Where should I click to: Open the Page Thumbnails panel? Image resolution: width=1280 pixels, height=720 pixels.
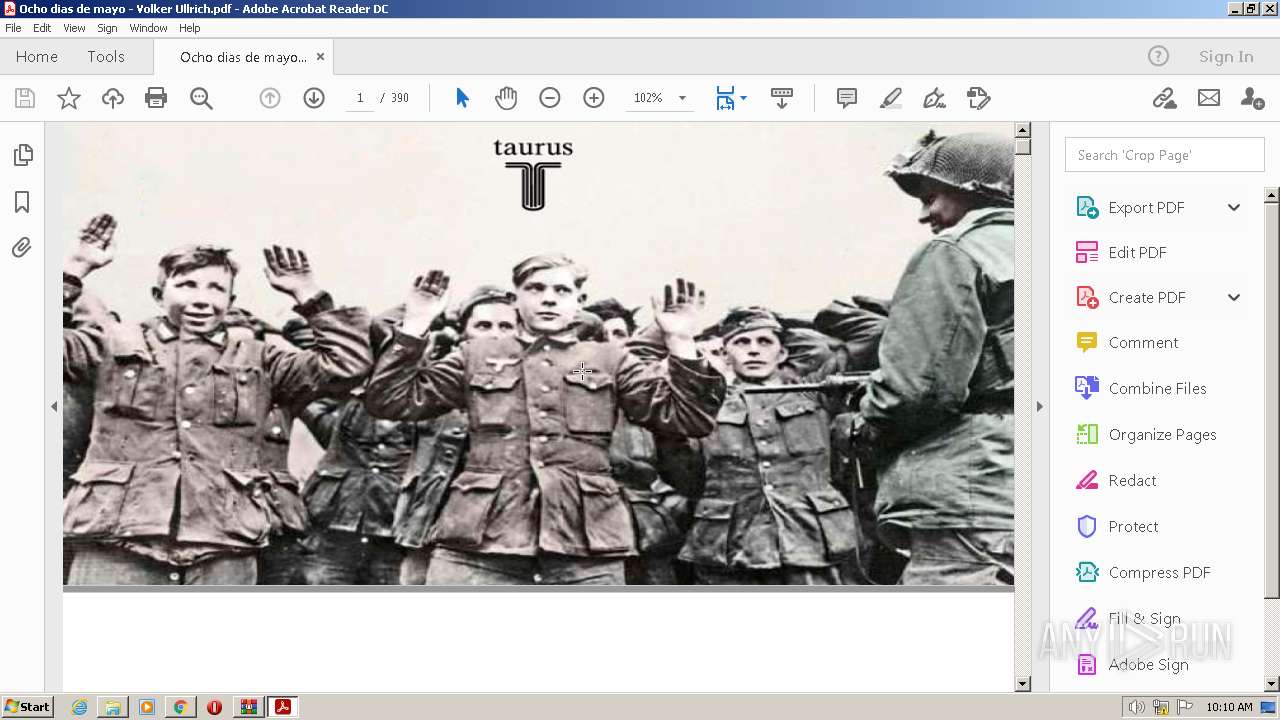pyautogui.click(x=22, y=155)
